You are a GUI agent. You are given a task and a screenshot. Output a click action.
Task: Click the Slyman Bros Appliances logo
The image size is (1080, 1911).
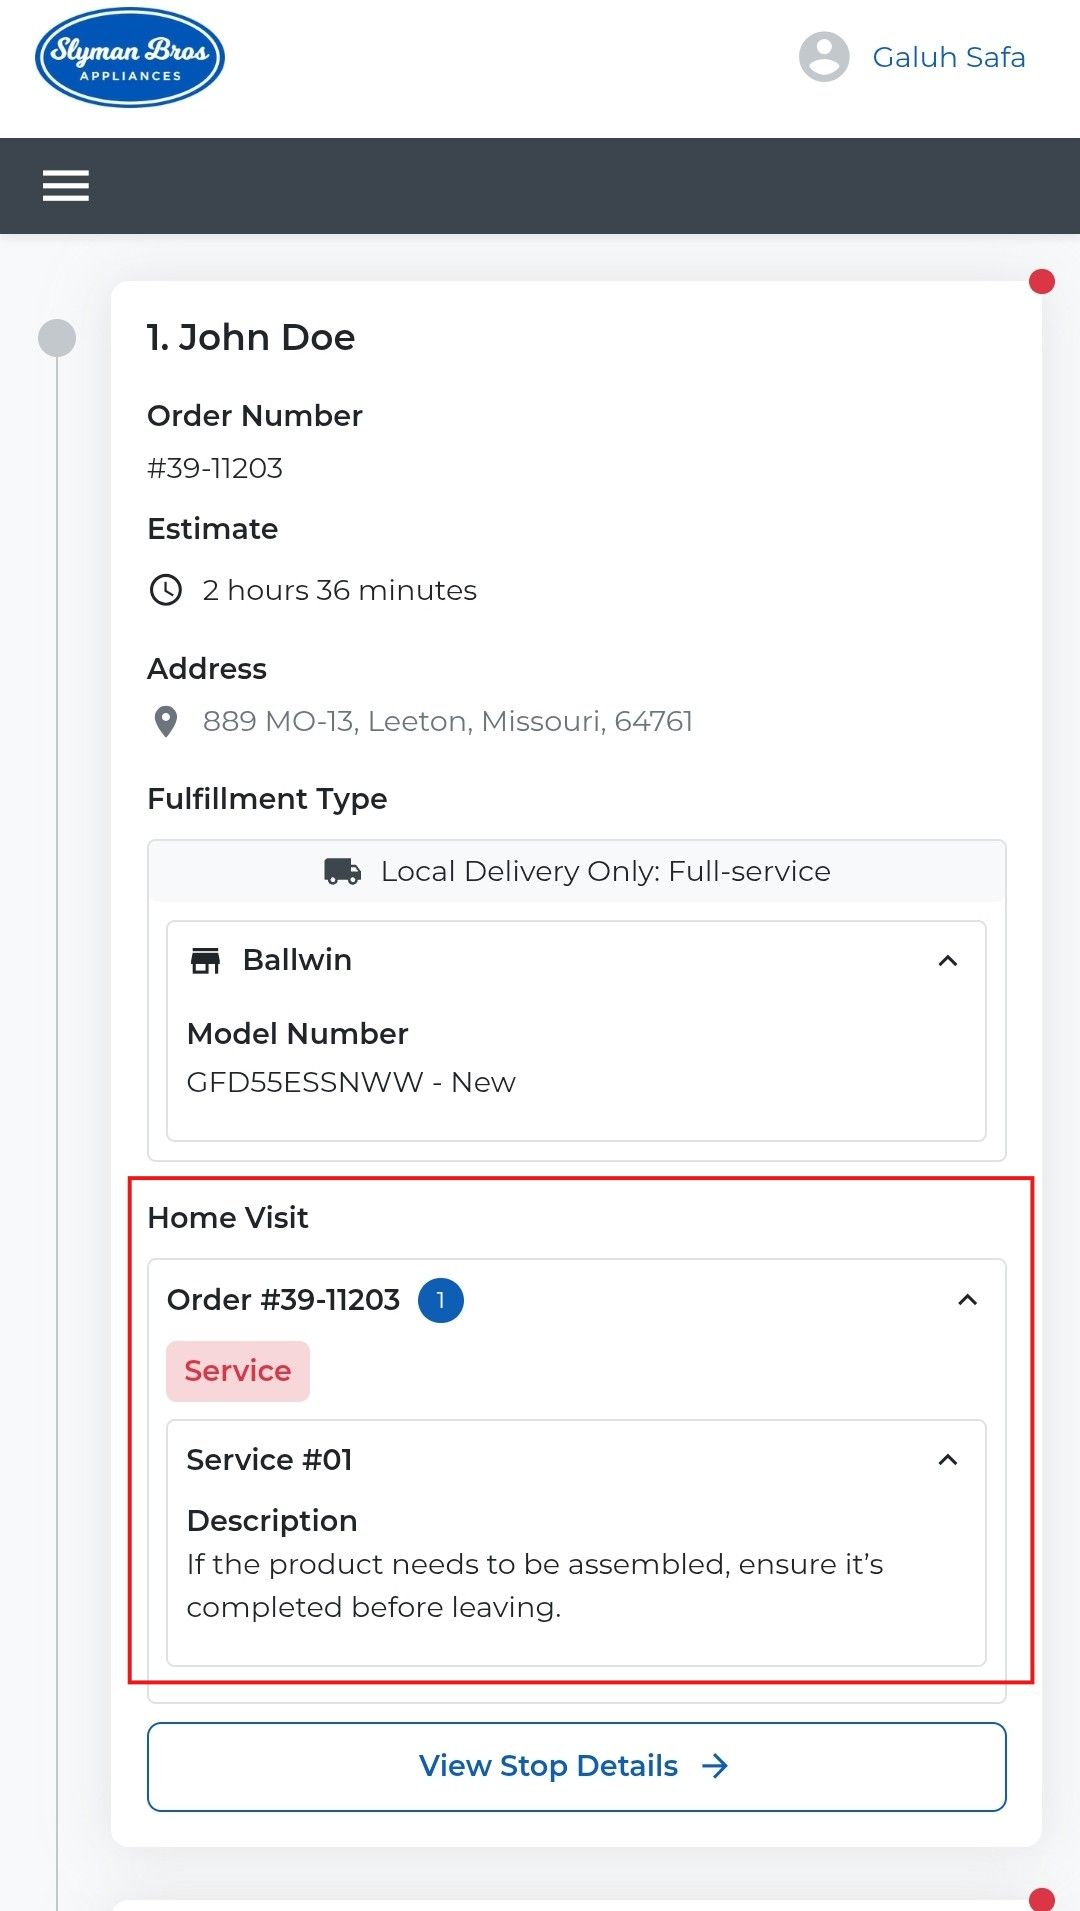(x=130, y=58)
